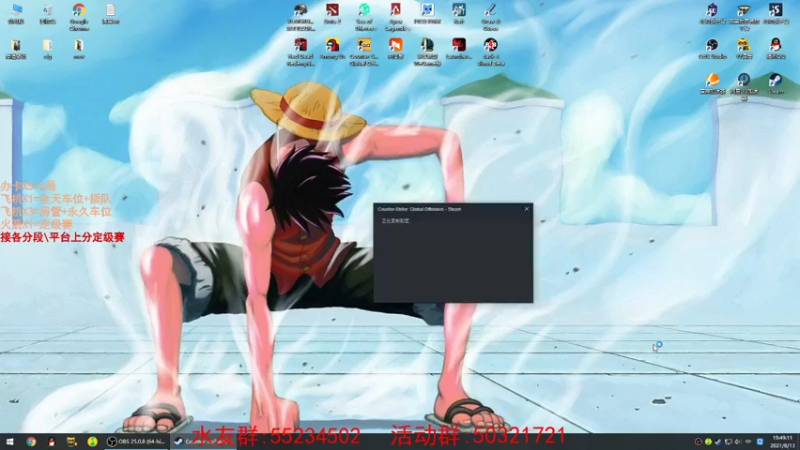Open the volume speaker tray icon
The width and height of the screenshot is (800, 450).
click(x=738, y=441)
